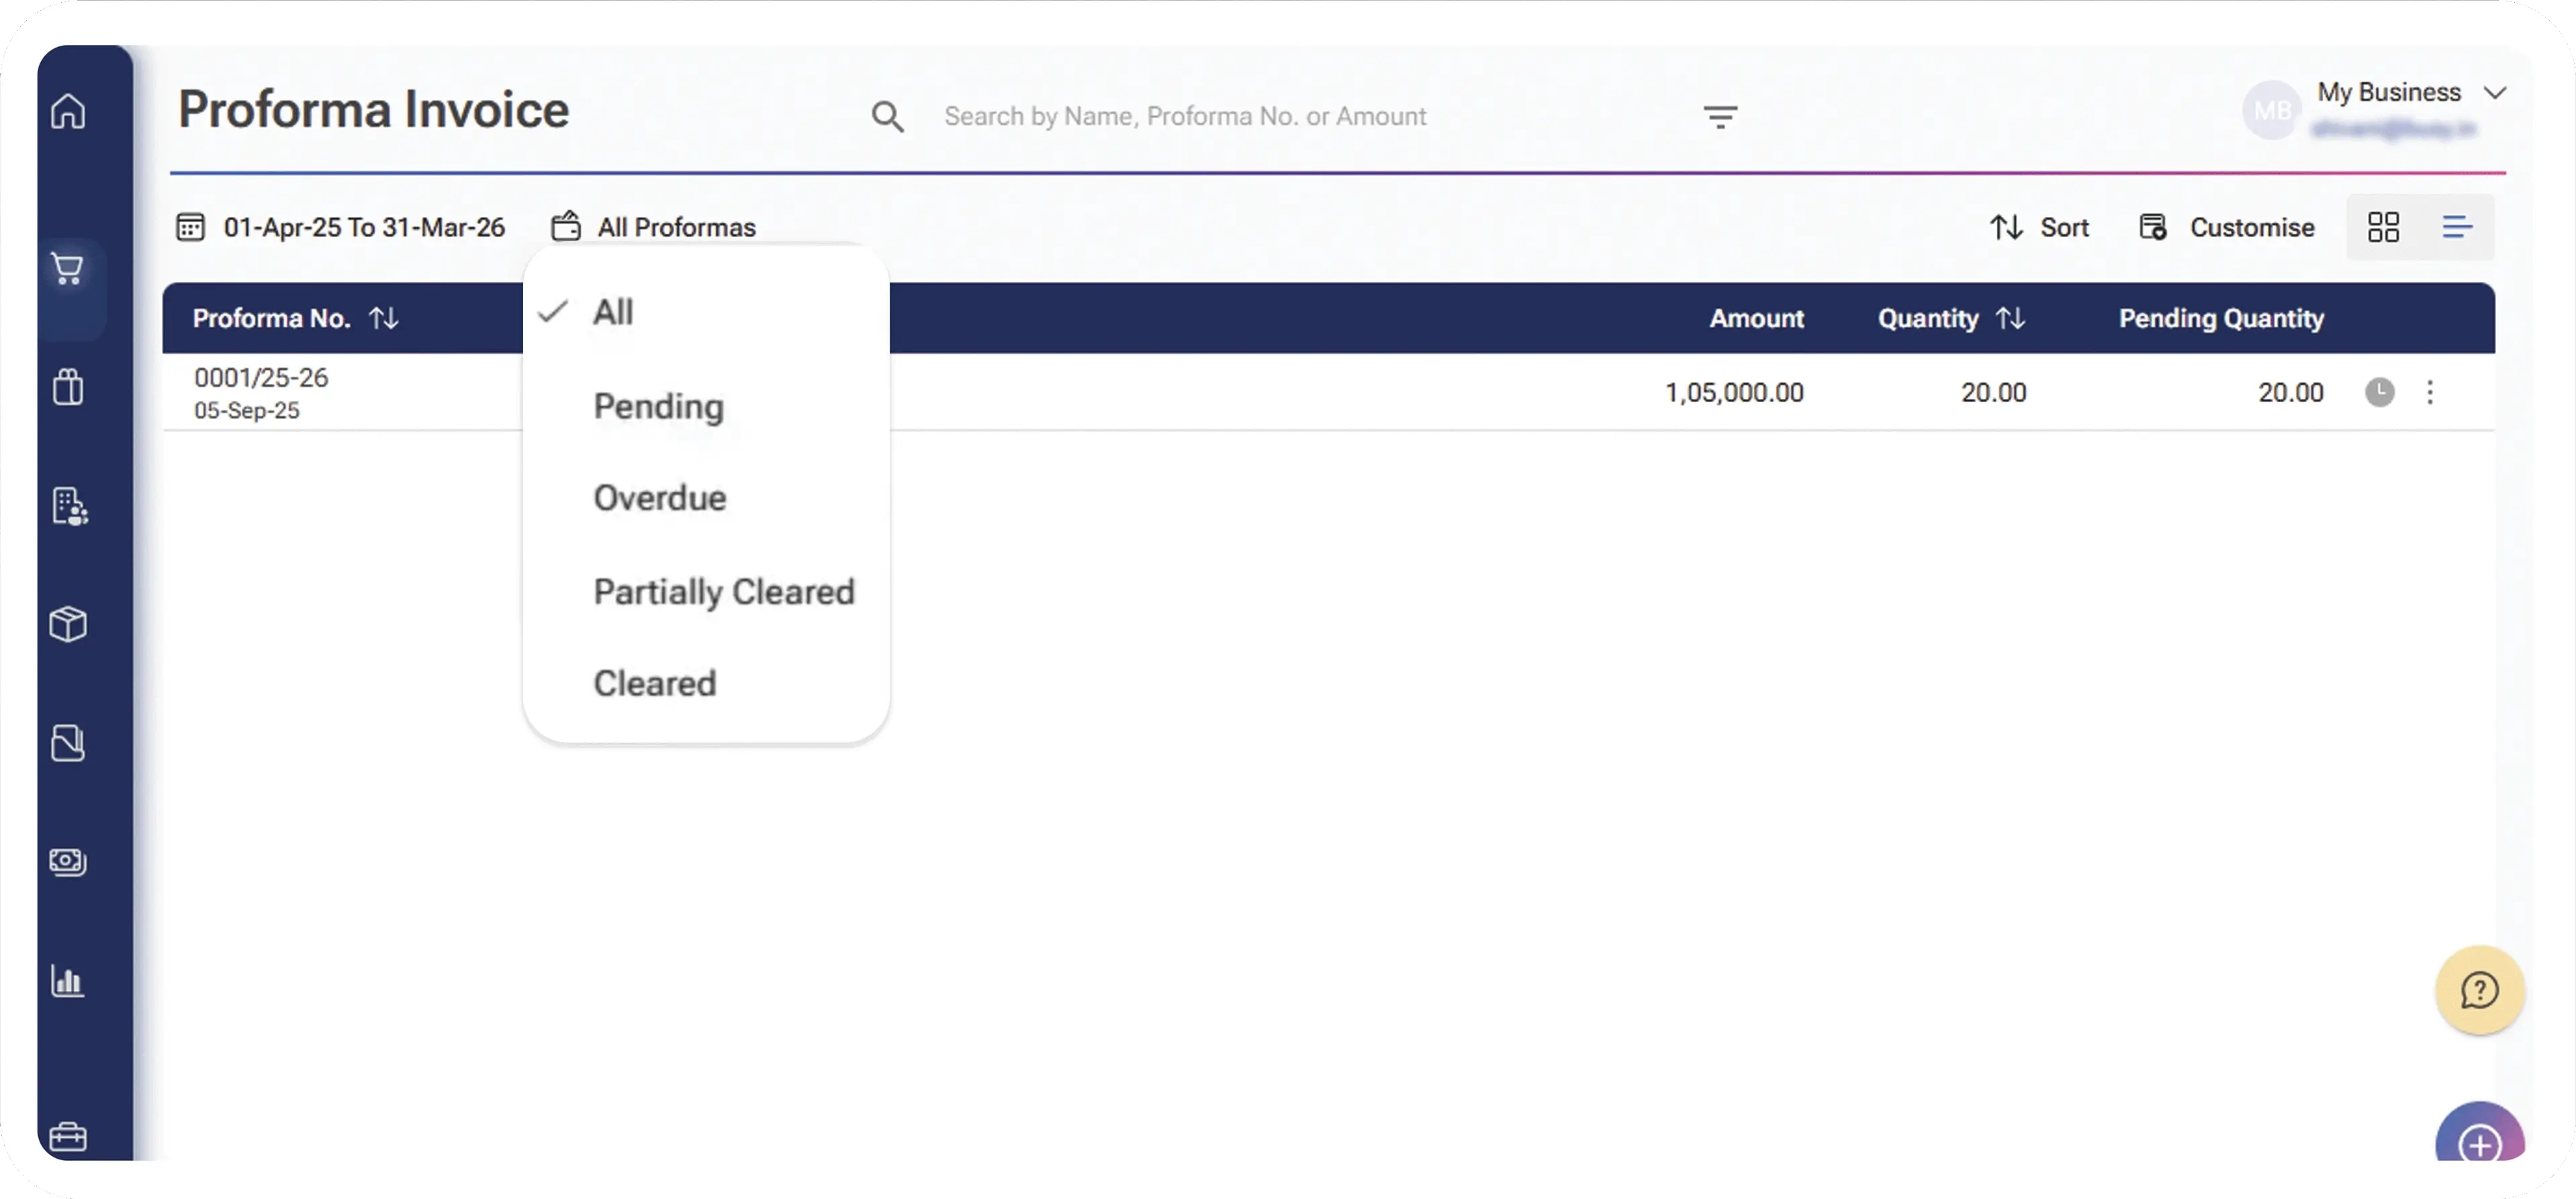Open the shopping bag sidebar icon

(68, 387)
